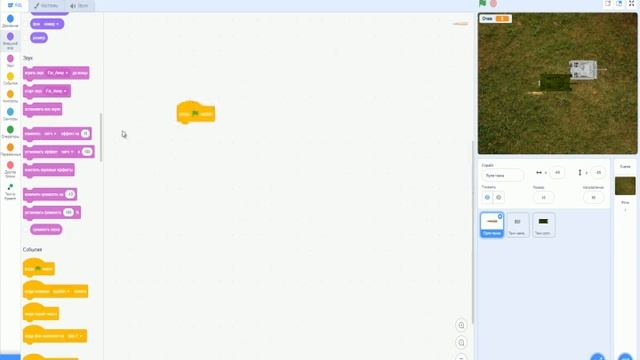This screenshot has width=640, height=360.
Task: Click the score variable monitor on stage
Action: coord(496,19)
